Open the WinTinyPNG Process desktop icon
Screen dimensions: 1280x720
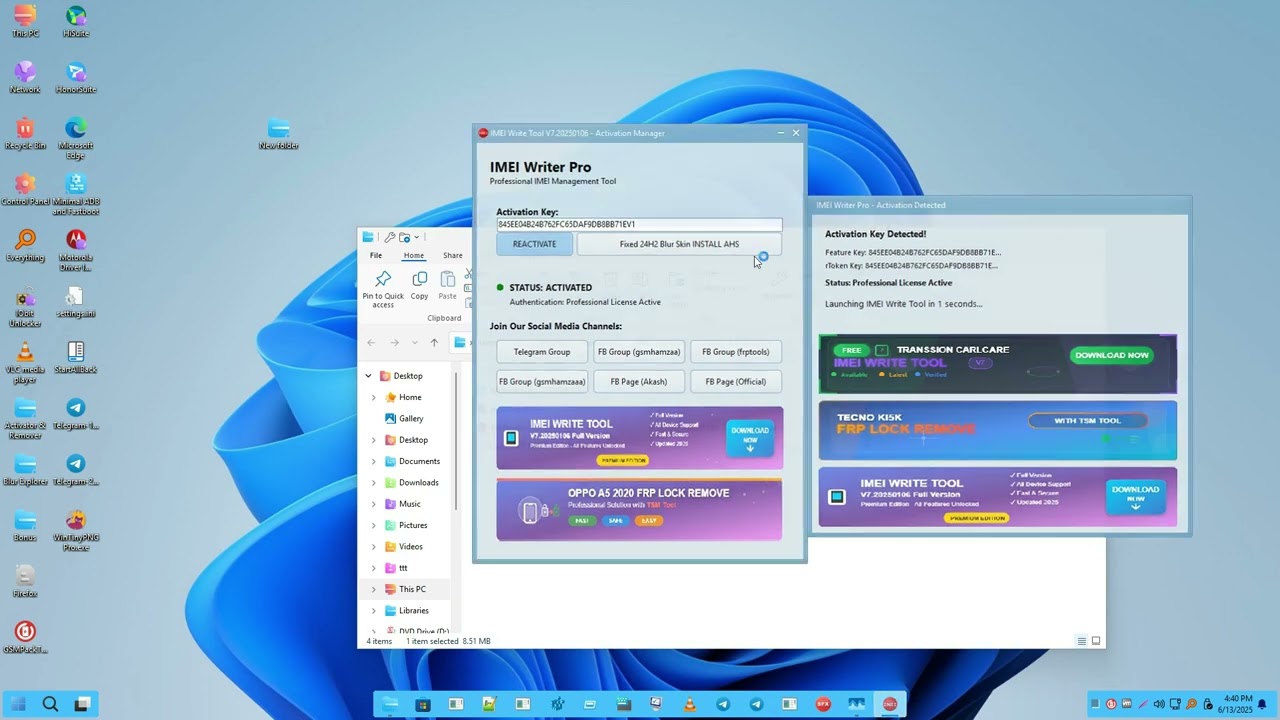(x=76, y=530)
